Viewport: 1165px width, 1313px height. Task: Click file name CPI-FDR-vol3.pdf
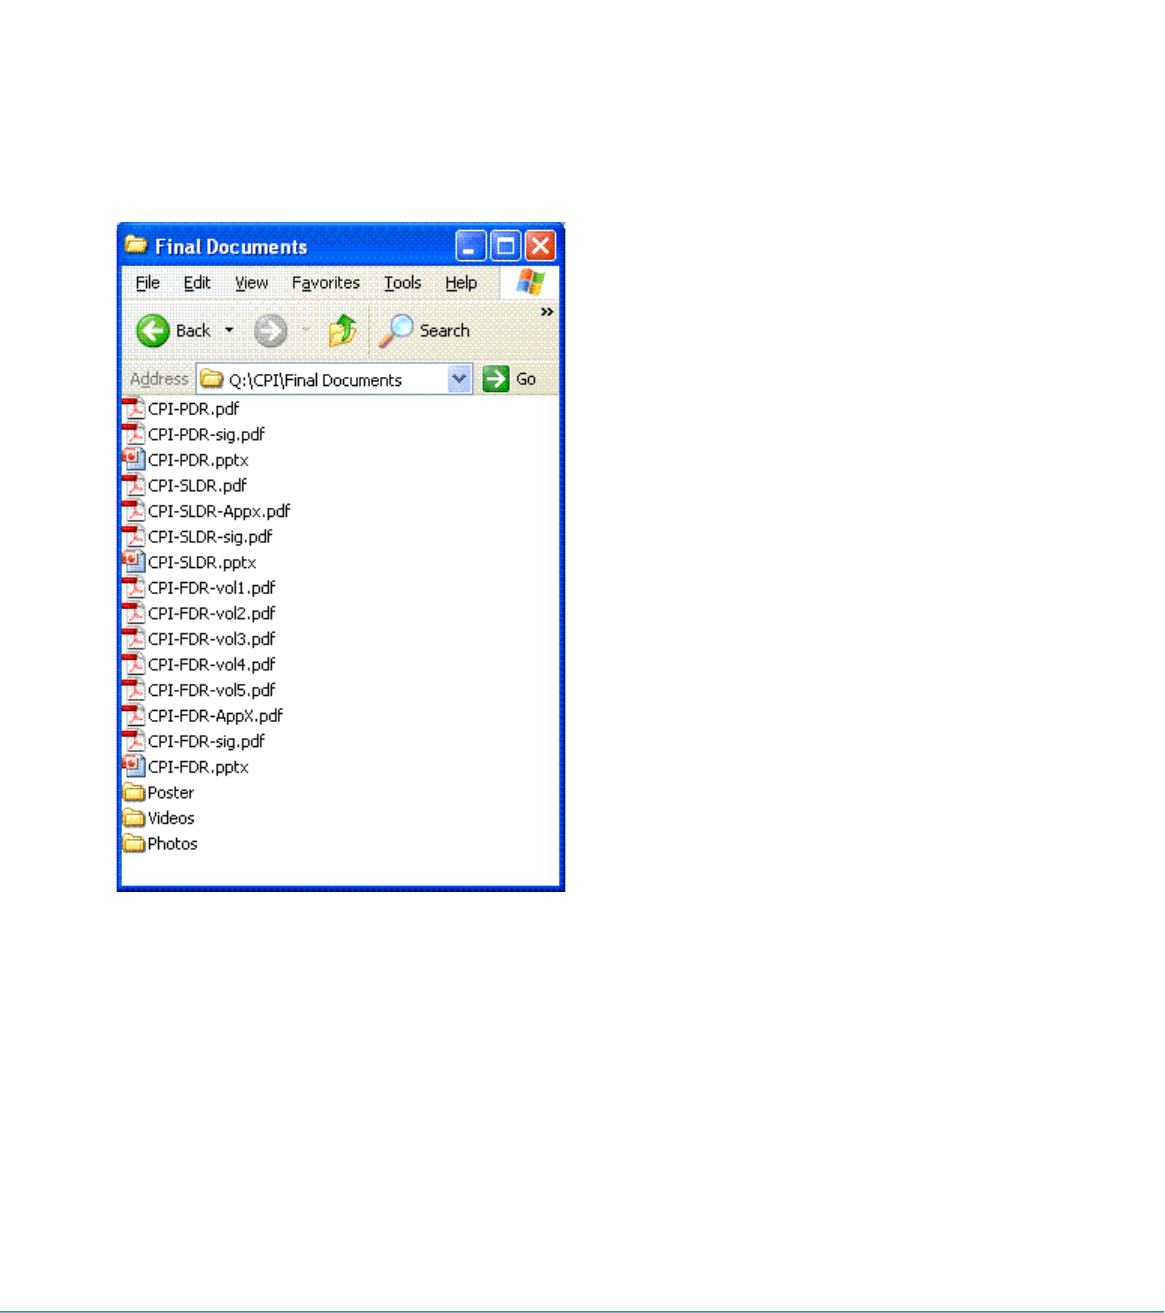pos(211,639)
